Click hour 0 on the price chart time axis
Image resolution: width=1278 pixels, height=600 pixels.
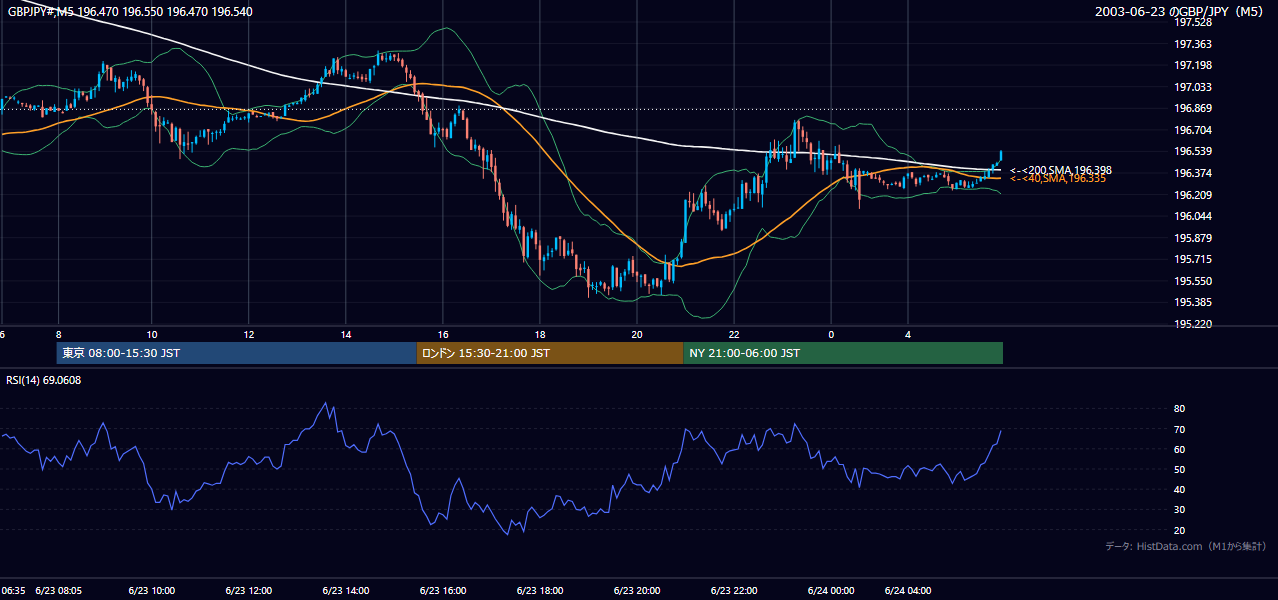(831, 335)
